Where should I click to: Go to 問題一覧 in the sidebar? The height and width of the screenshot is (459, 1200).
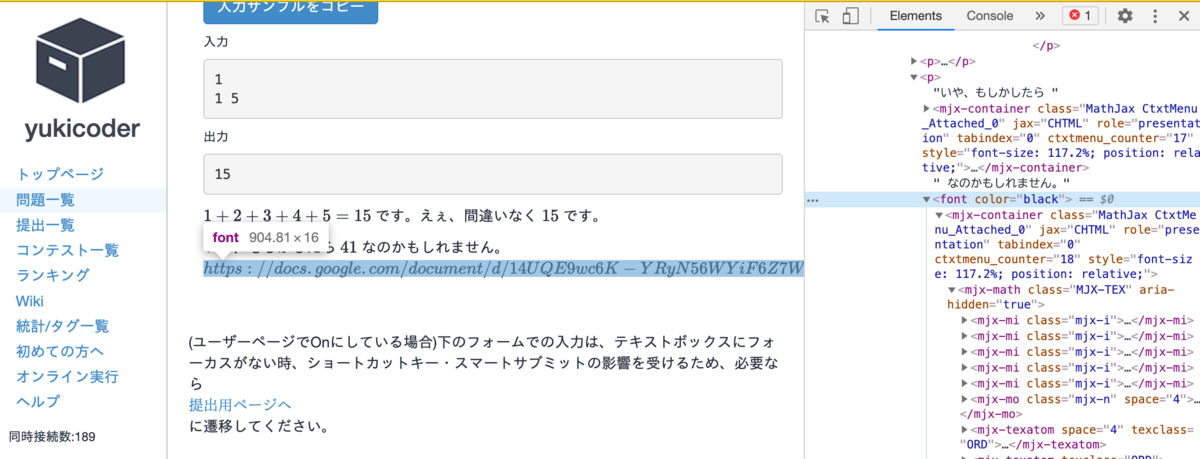(46, 200)
